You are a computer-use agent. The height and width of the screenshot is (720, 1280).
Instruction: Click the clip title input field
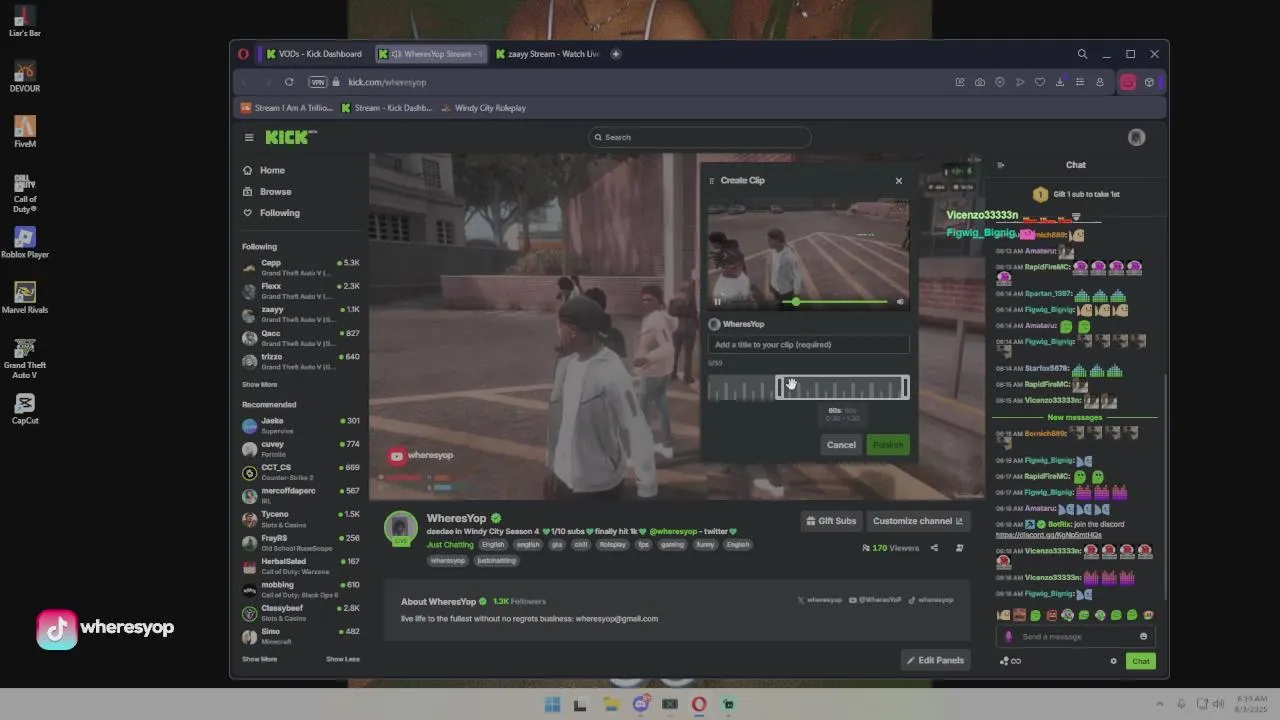pos(808,344)
